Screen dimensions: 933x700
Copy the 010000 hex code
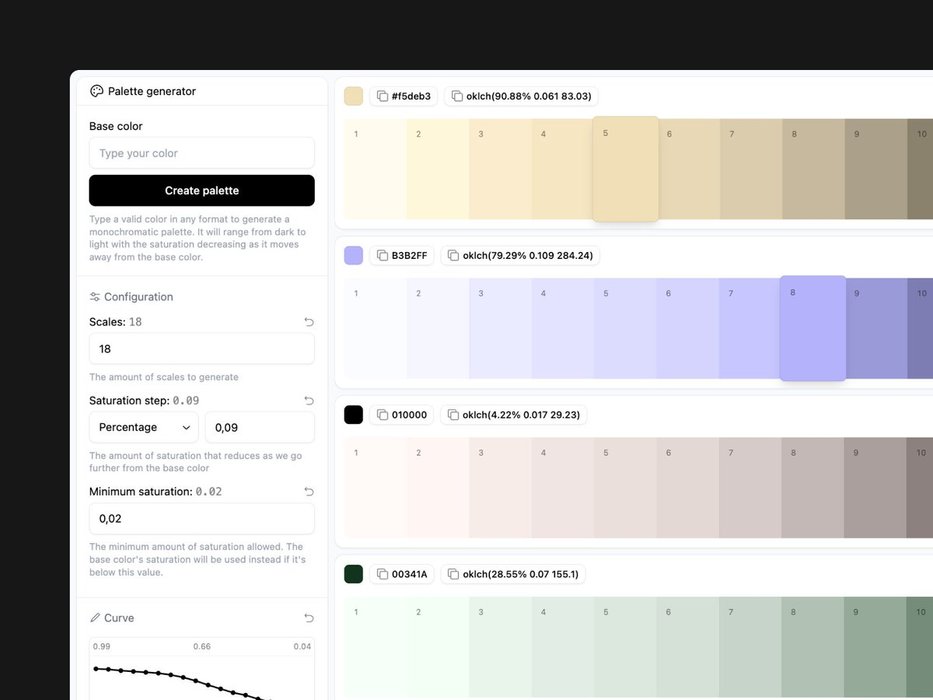pos(402,414)
